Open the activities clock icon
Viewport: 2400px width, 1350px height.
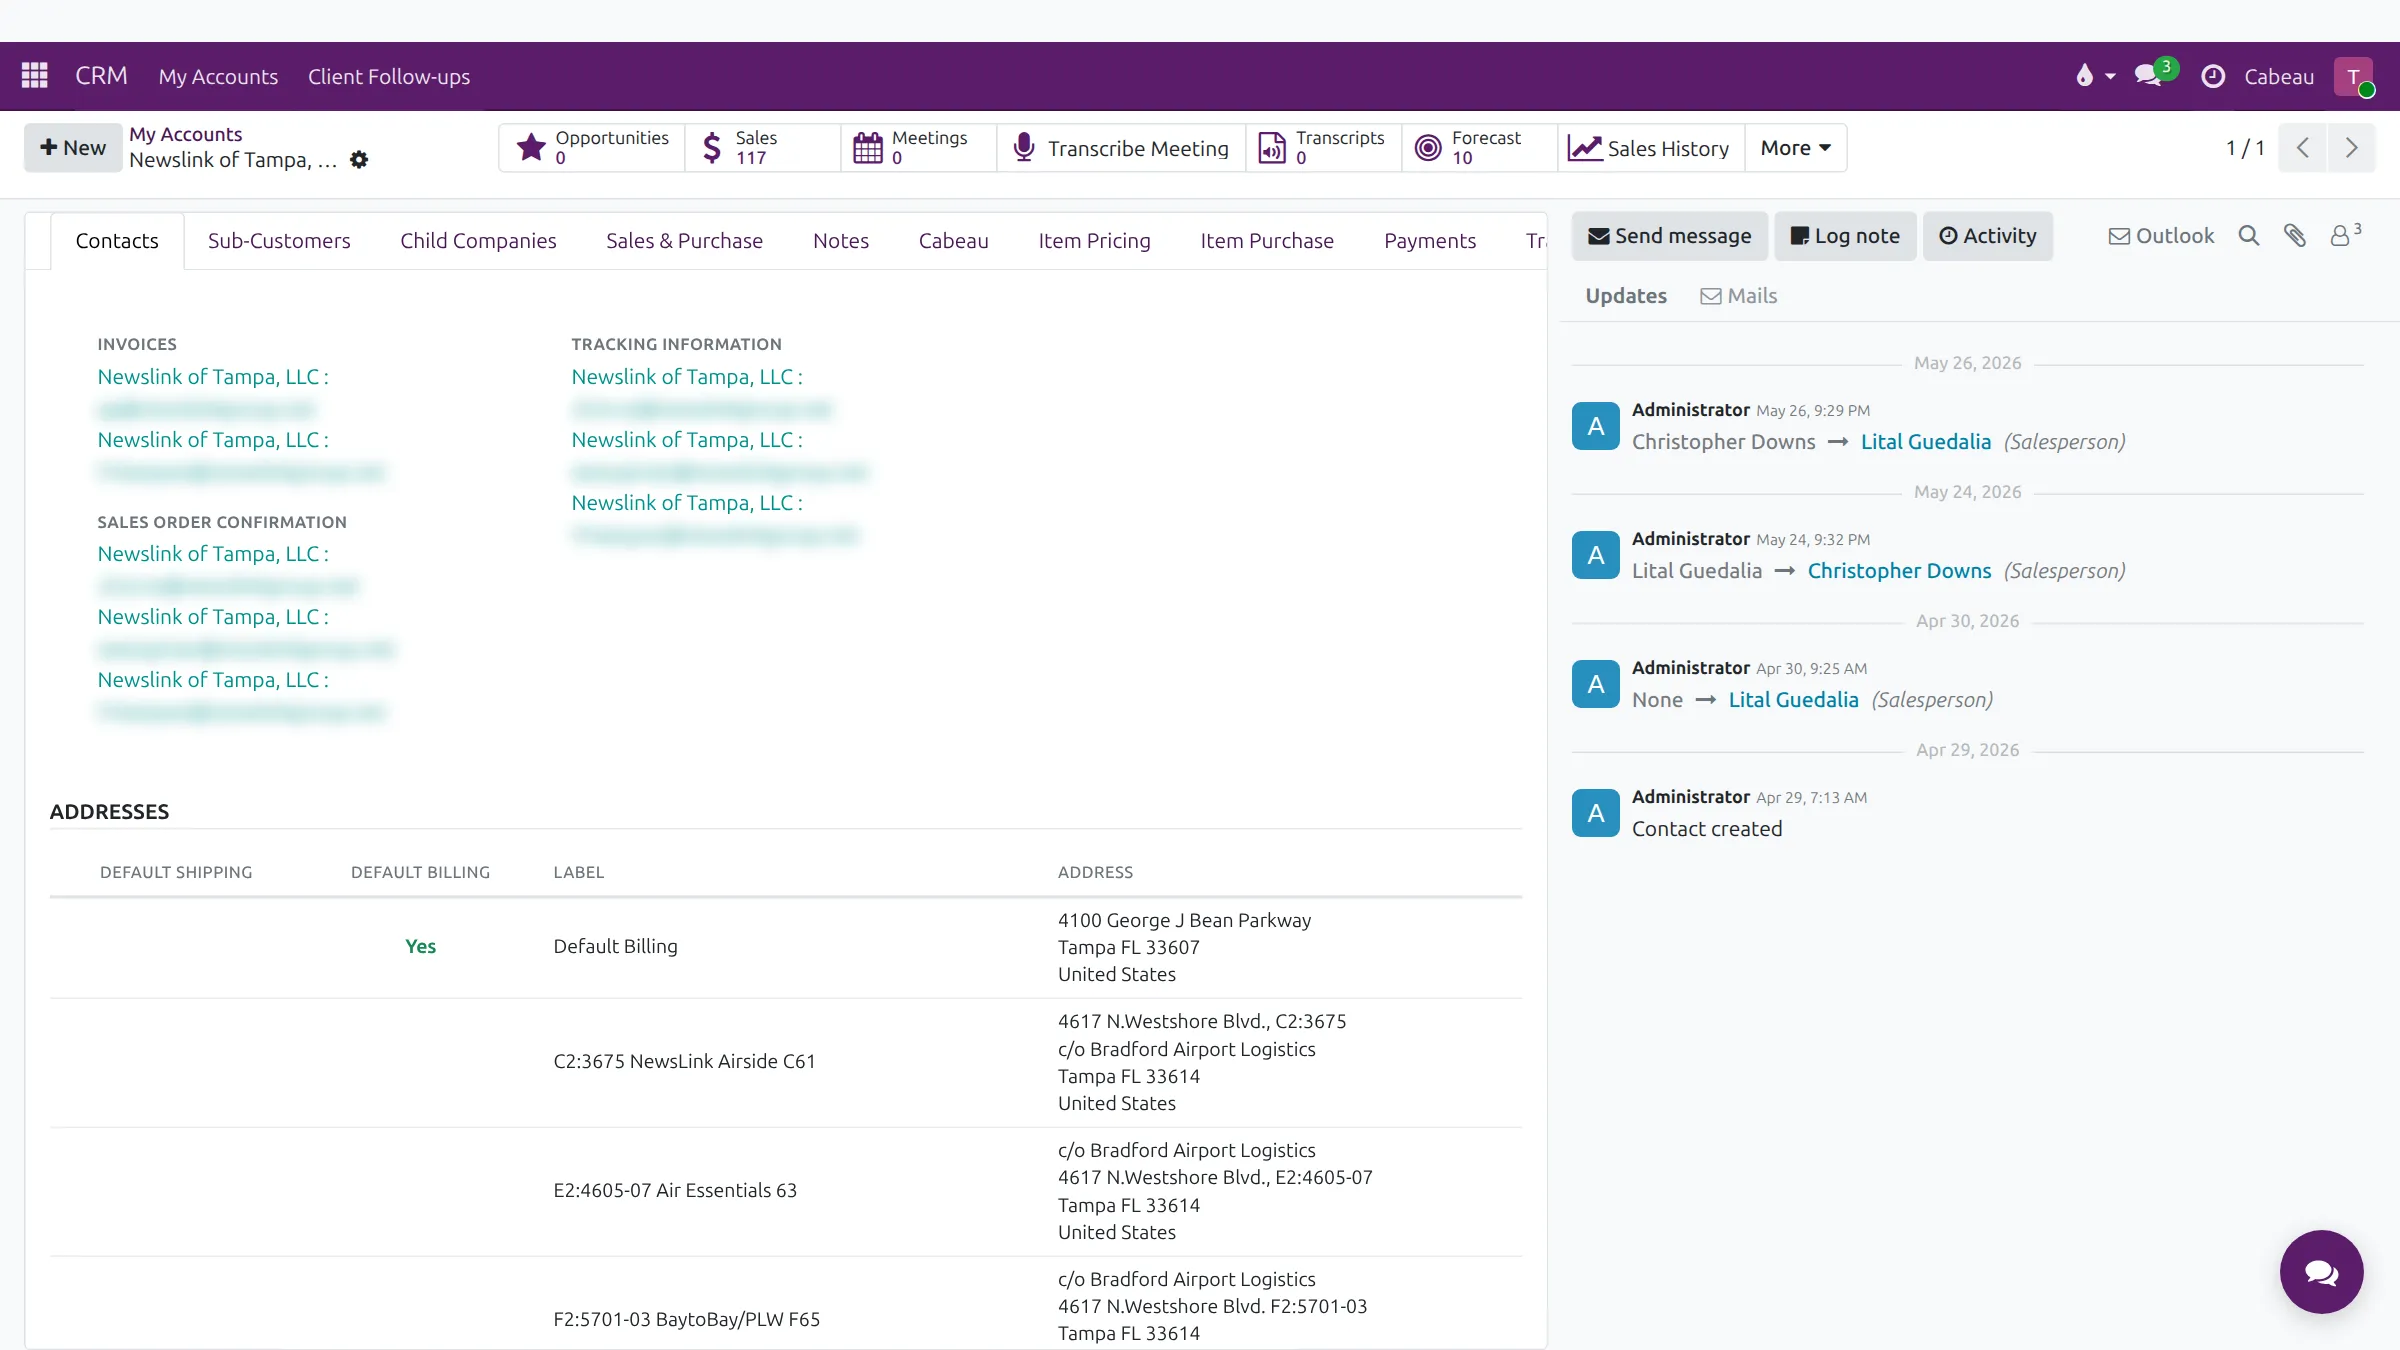pyautogui.click(x=2213, y=76)
